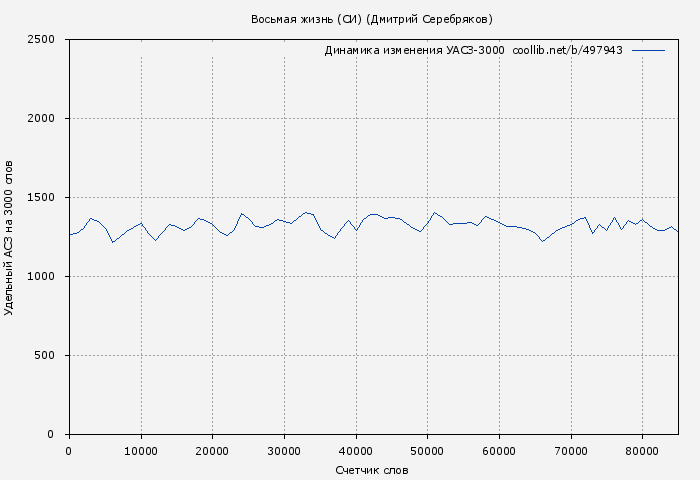The width and height of the screenshot is (700, 480).
Task: Open the coollib.net/b/497943 link in legend
Action: [x=567, y=50]
